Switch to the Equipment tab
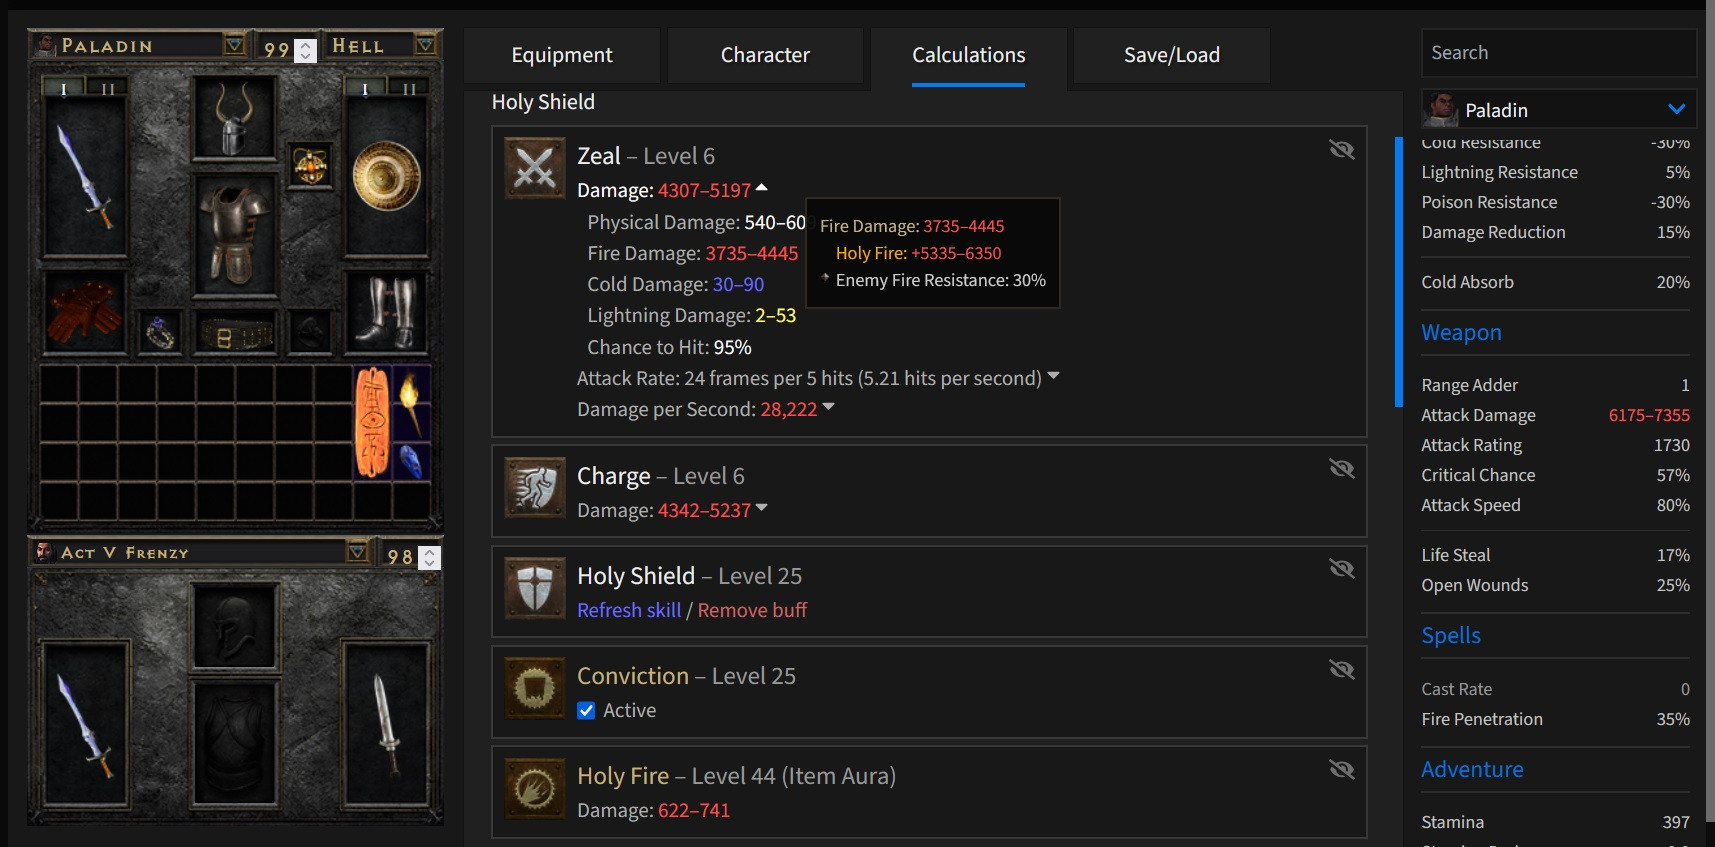This screenshot has height=847, width=1715. (562, 55)
